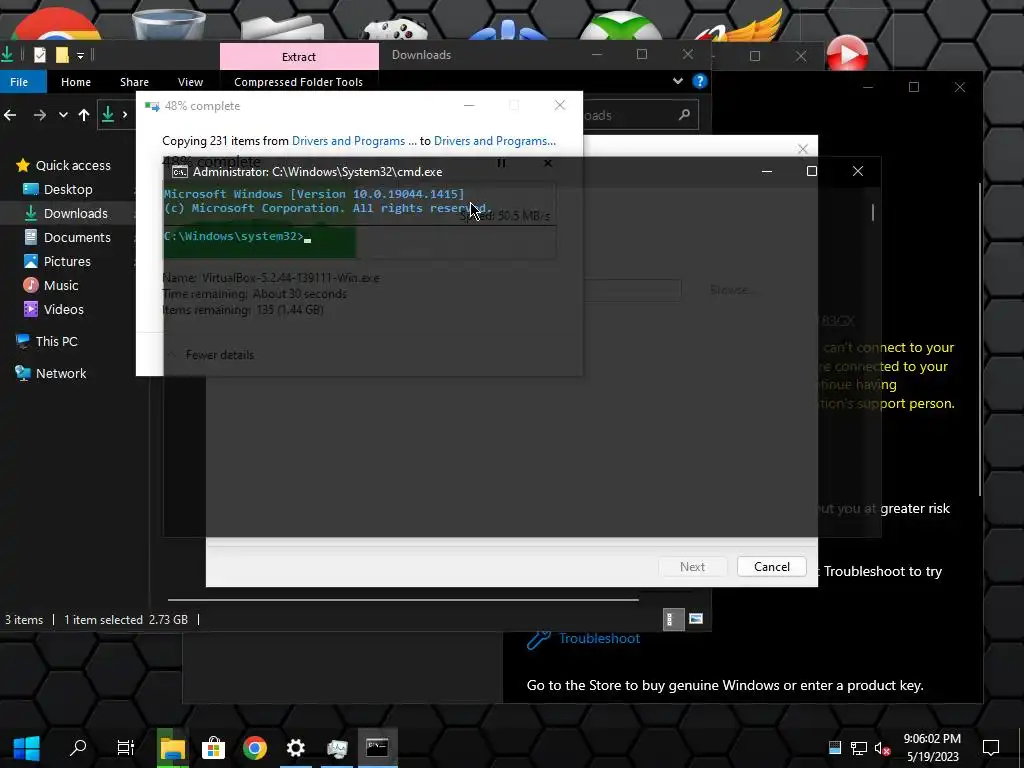Open Explorer Help question mark icon
Image resolution: width=1024 pixels, height=768 pixels.
coord(699,81)
